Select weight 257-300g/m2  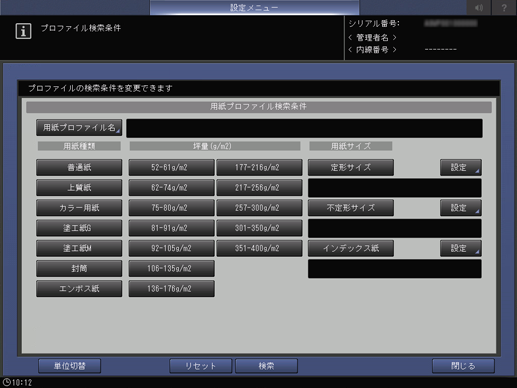259,208
